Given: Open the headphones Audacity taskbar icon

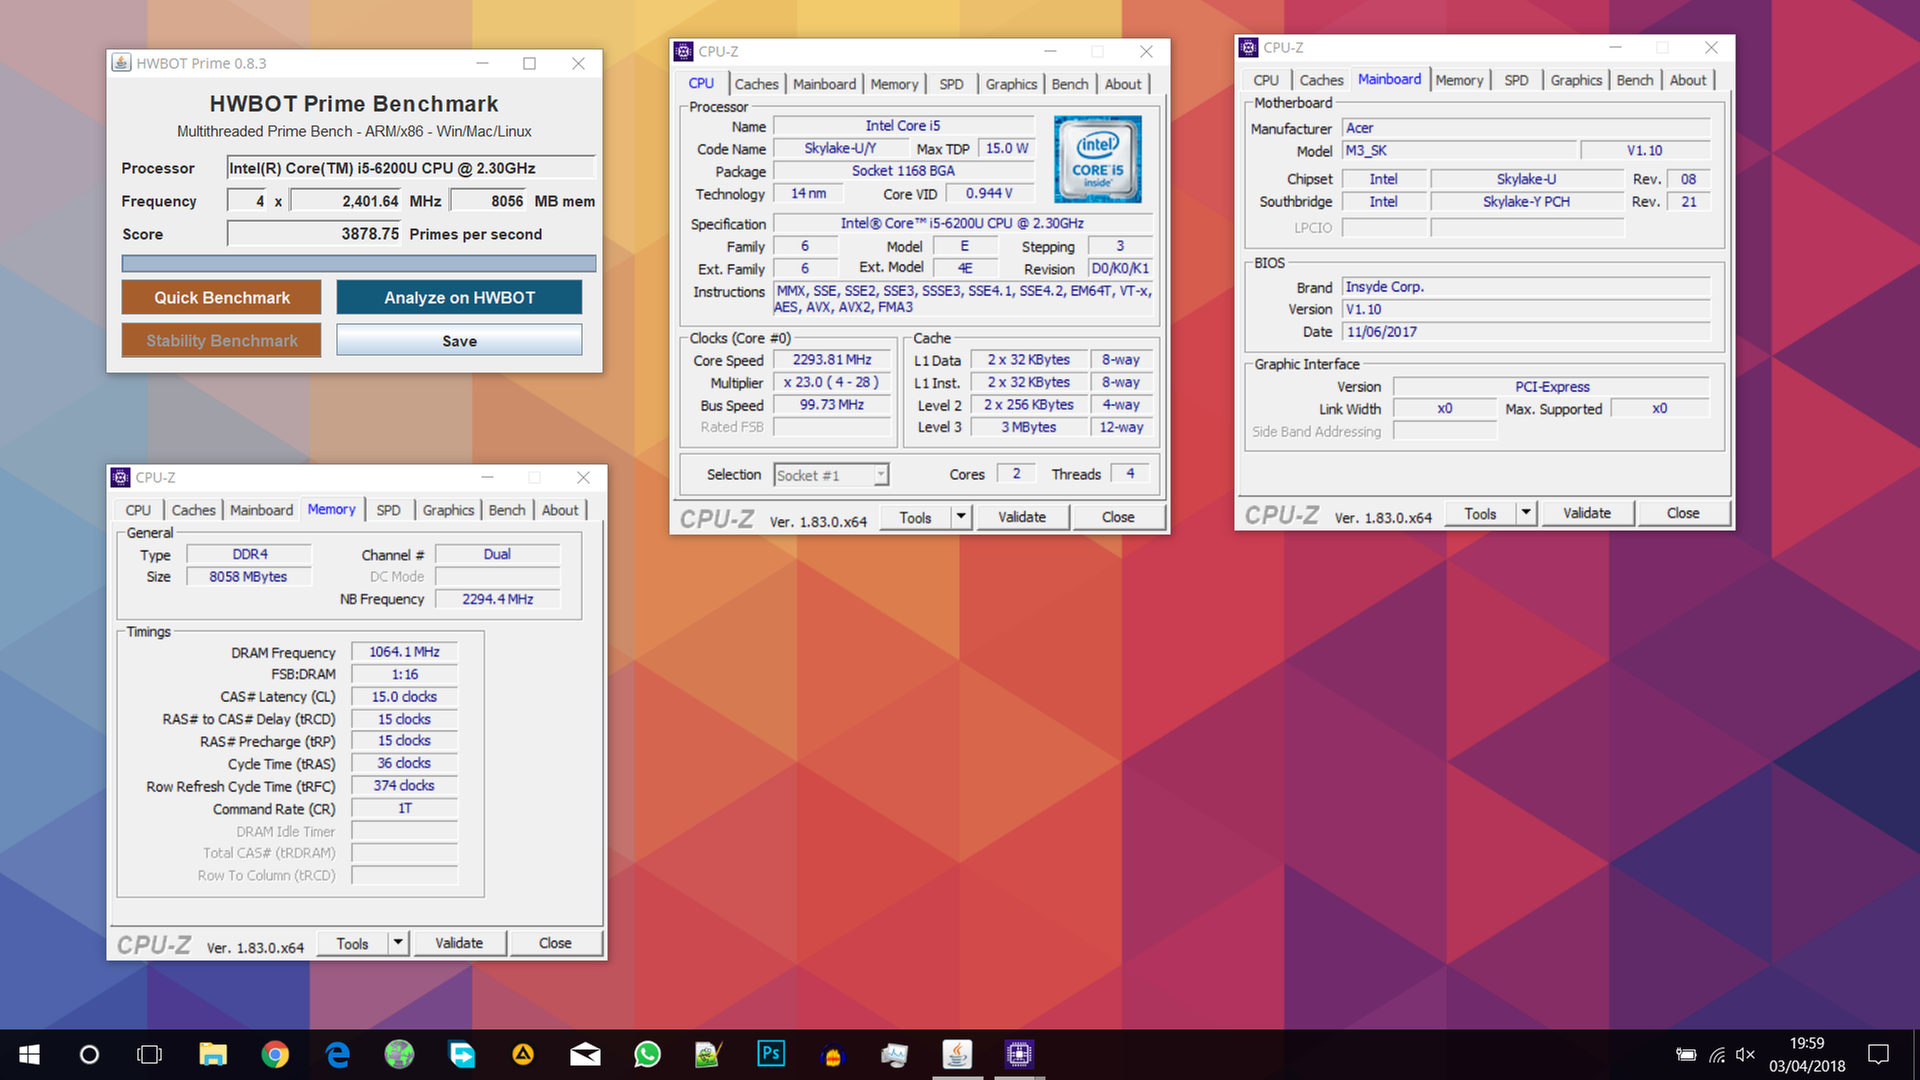Looking at the screenshot, I should click(x=833, y=1054).
